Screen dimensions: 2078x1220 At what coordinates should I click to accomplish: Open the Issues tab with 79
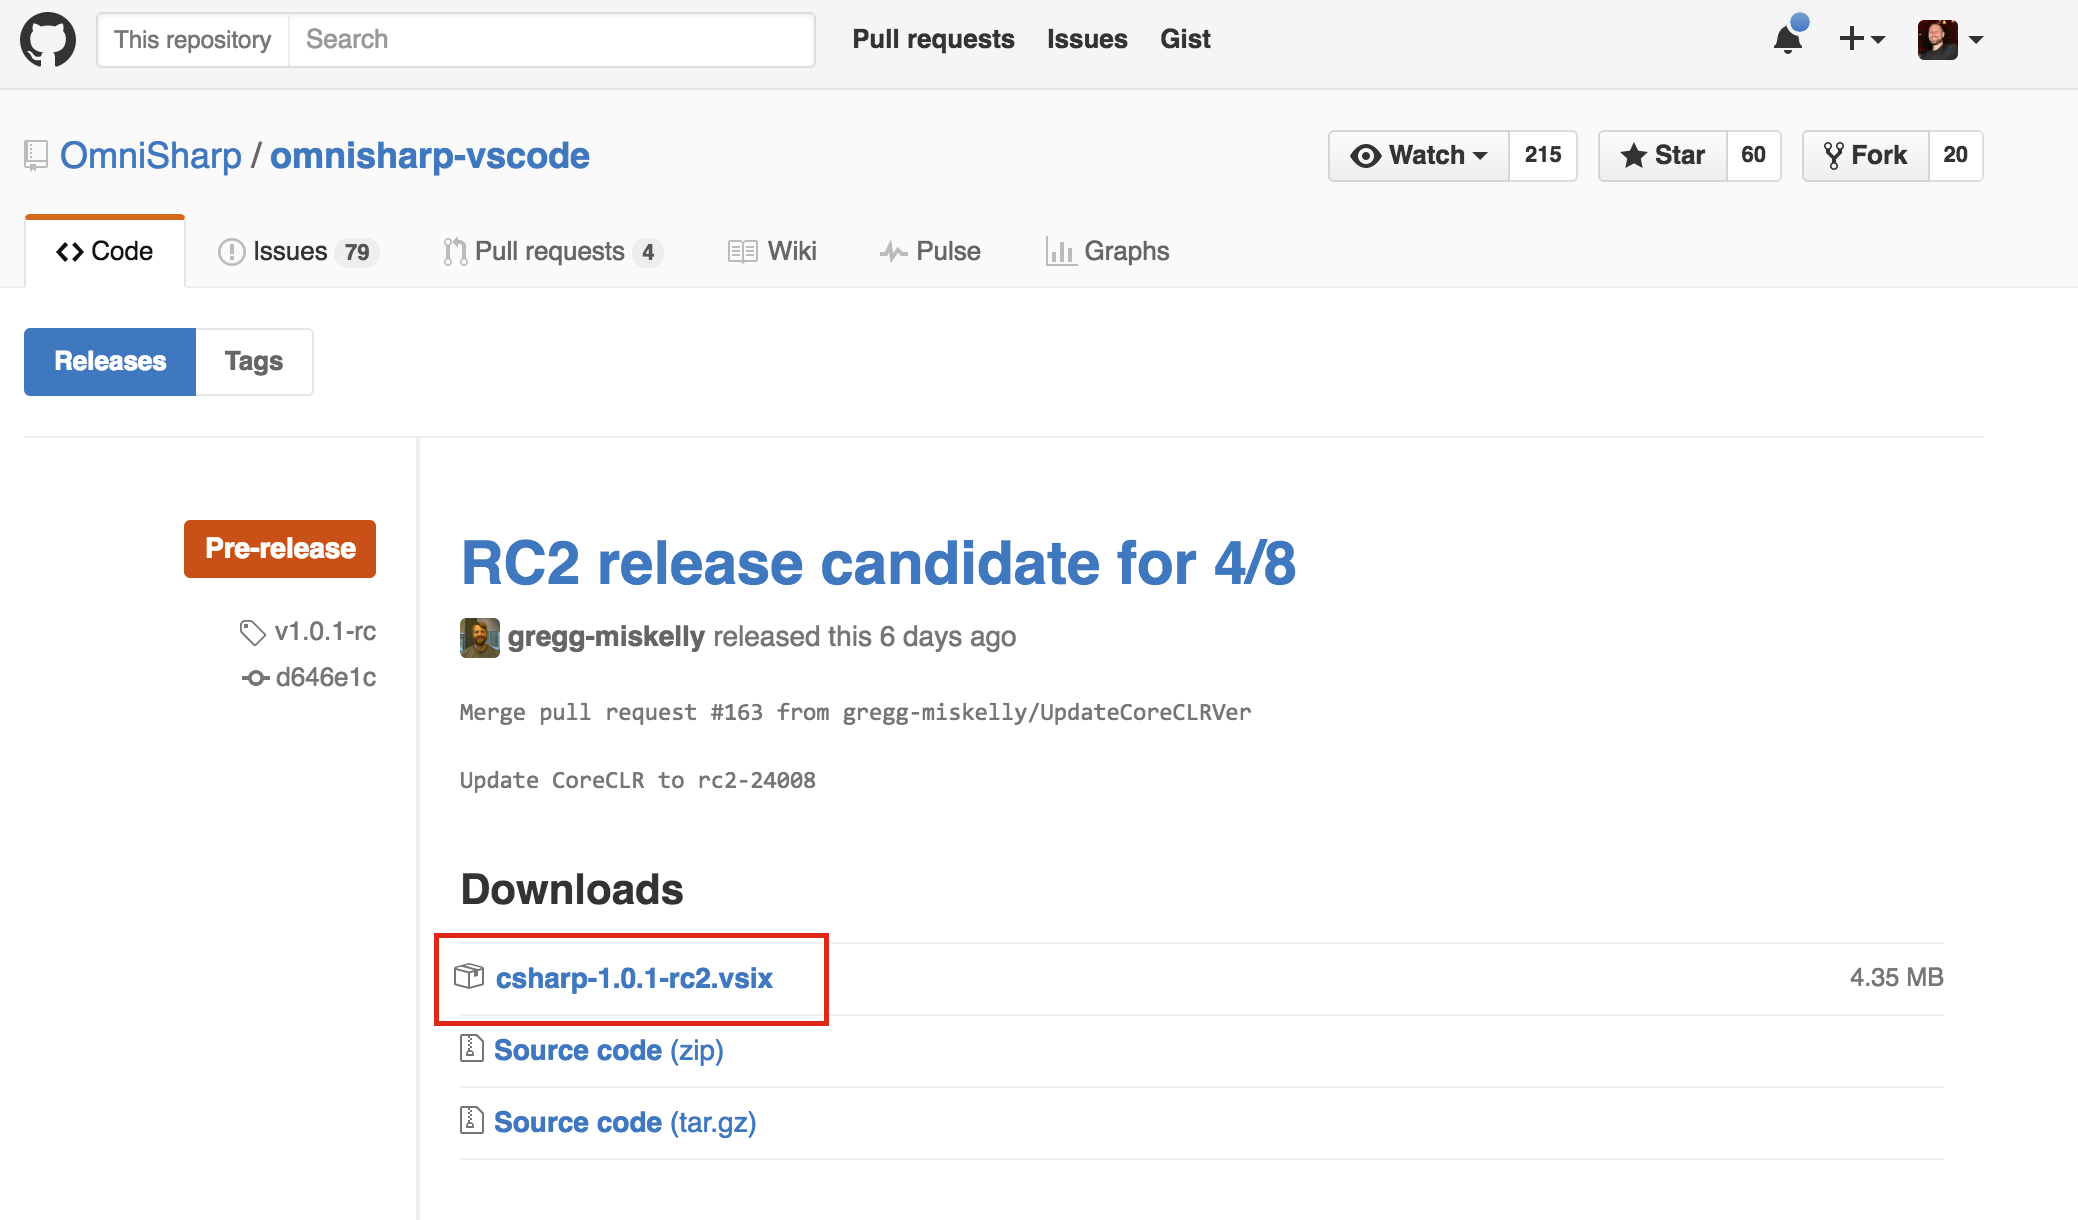coord(297,252)
